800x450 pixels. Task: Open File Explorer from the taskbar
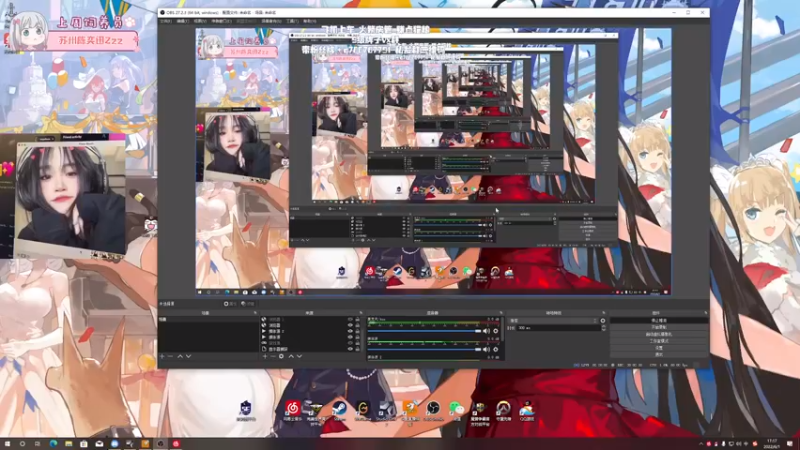coord(68,444)
